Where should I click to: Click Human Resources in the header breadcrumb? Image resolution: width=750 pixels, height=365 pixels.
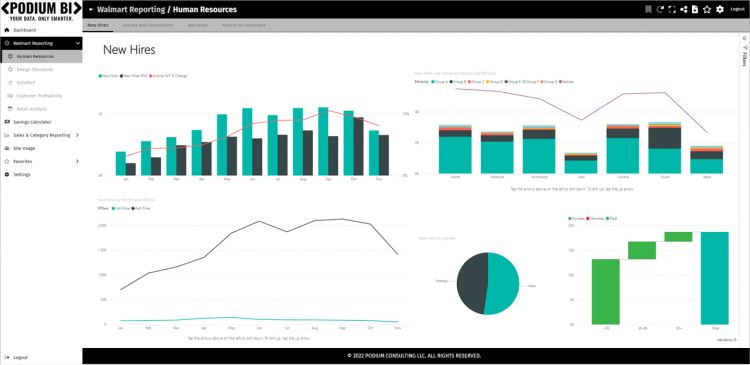click(204, 10)
